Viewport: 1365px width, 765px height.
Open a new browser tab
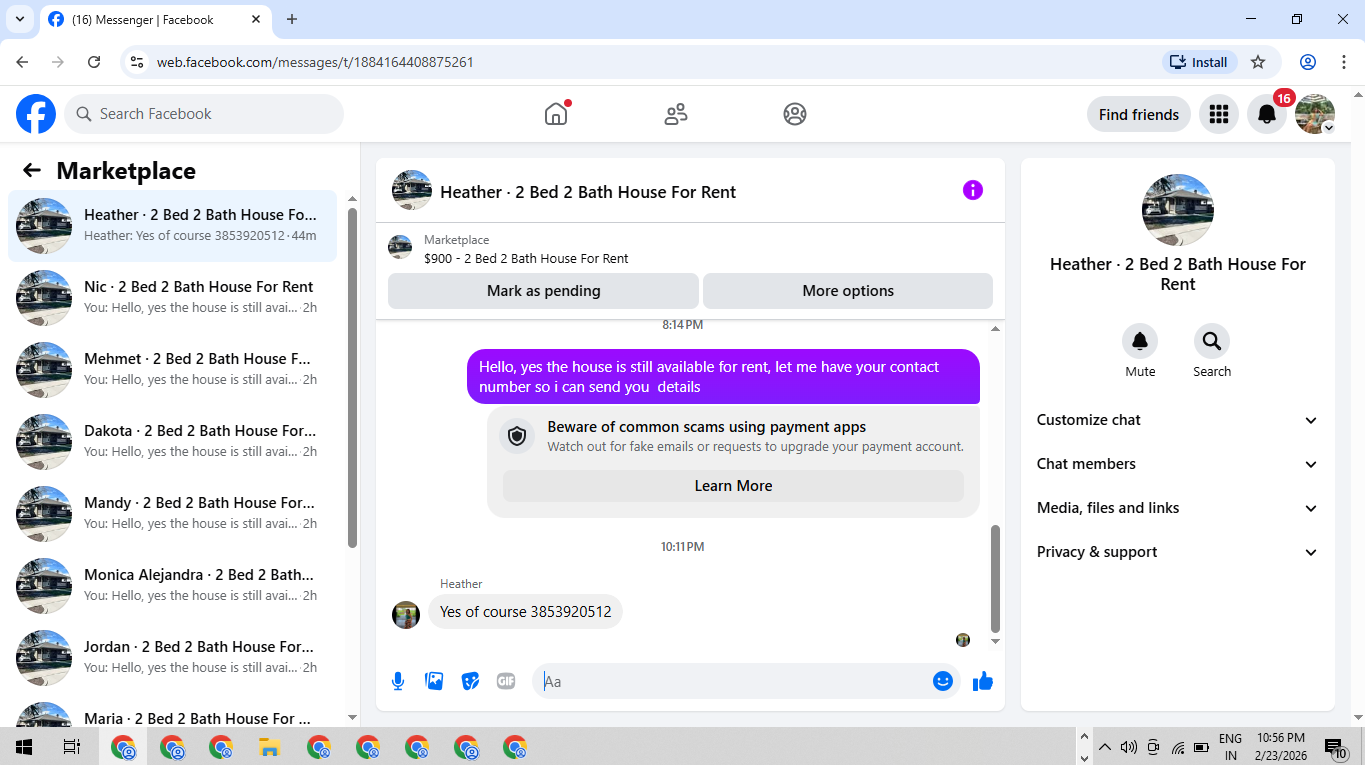(x=292, y=19)
